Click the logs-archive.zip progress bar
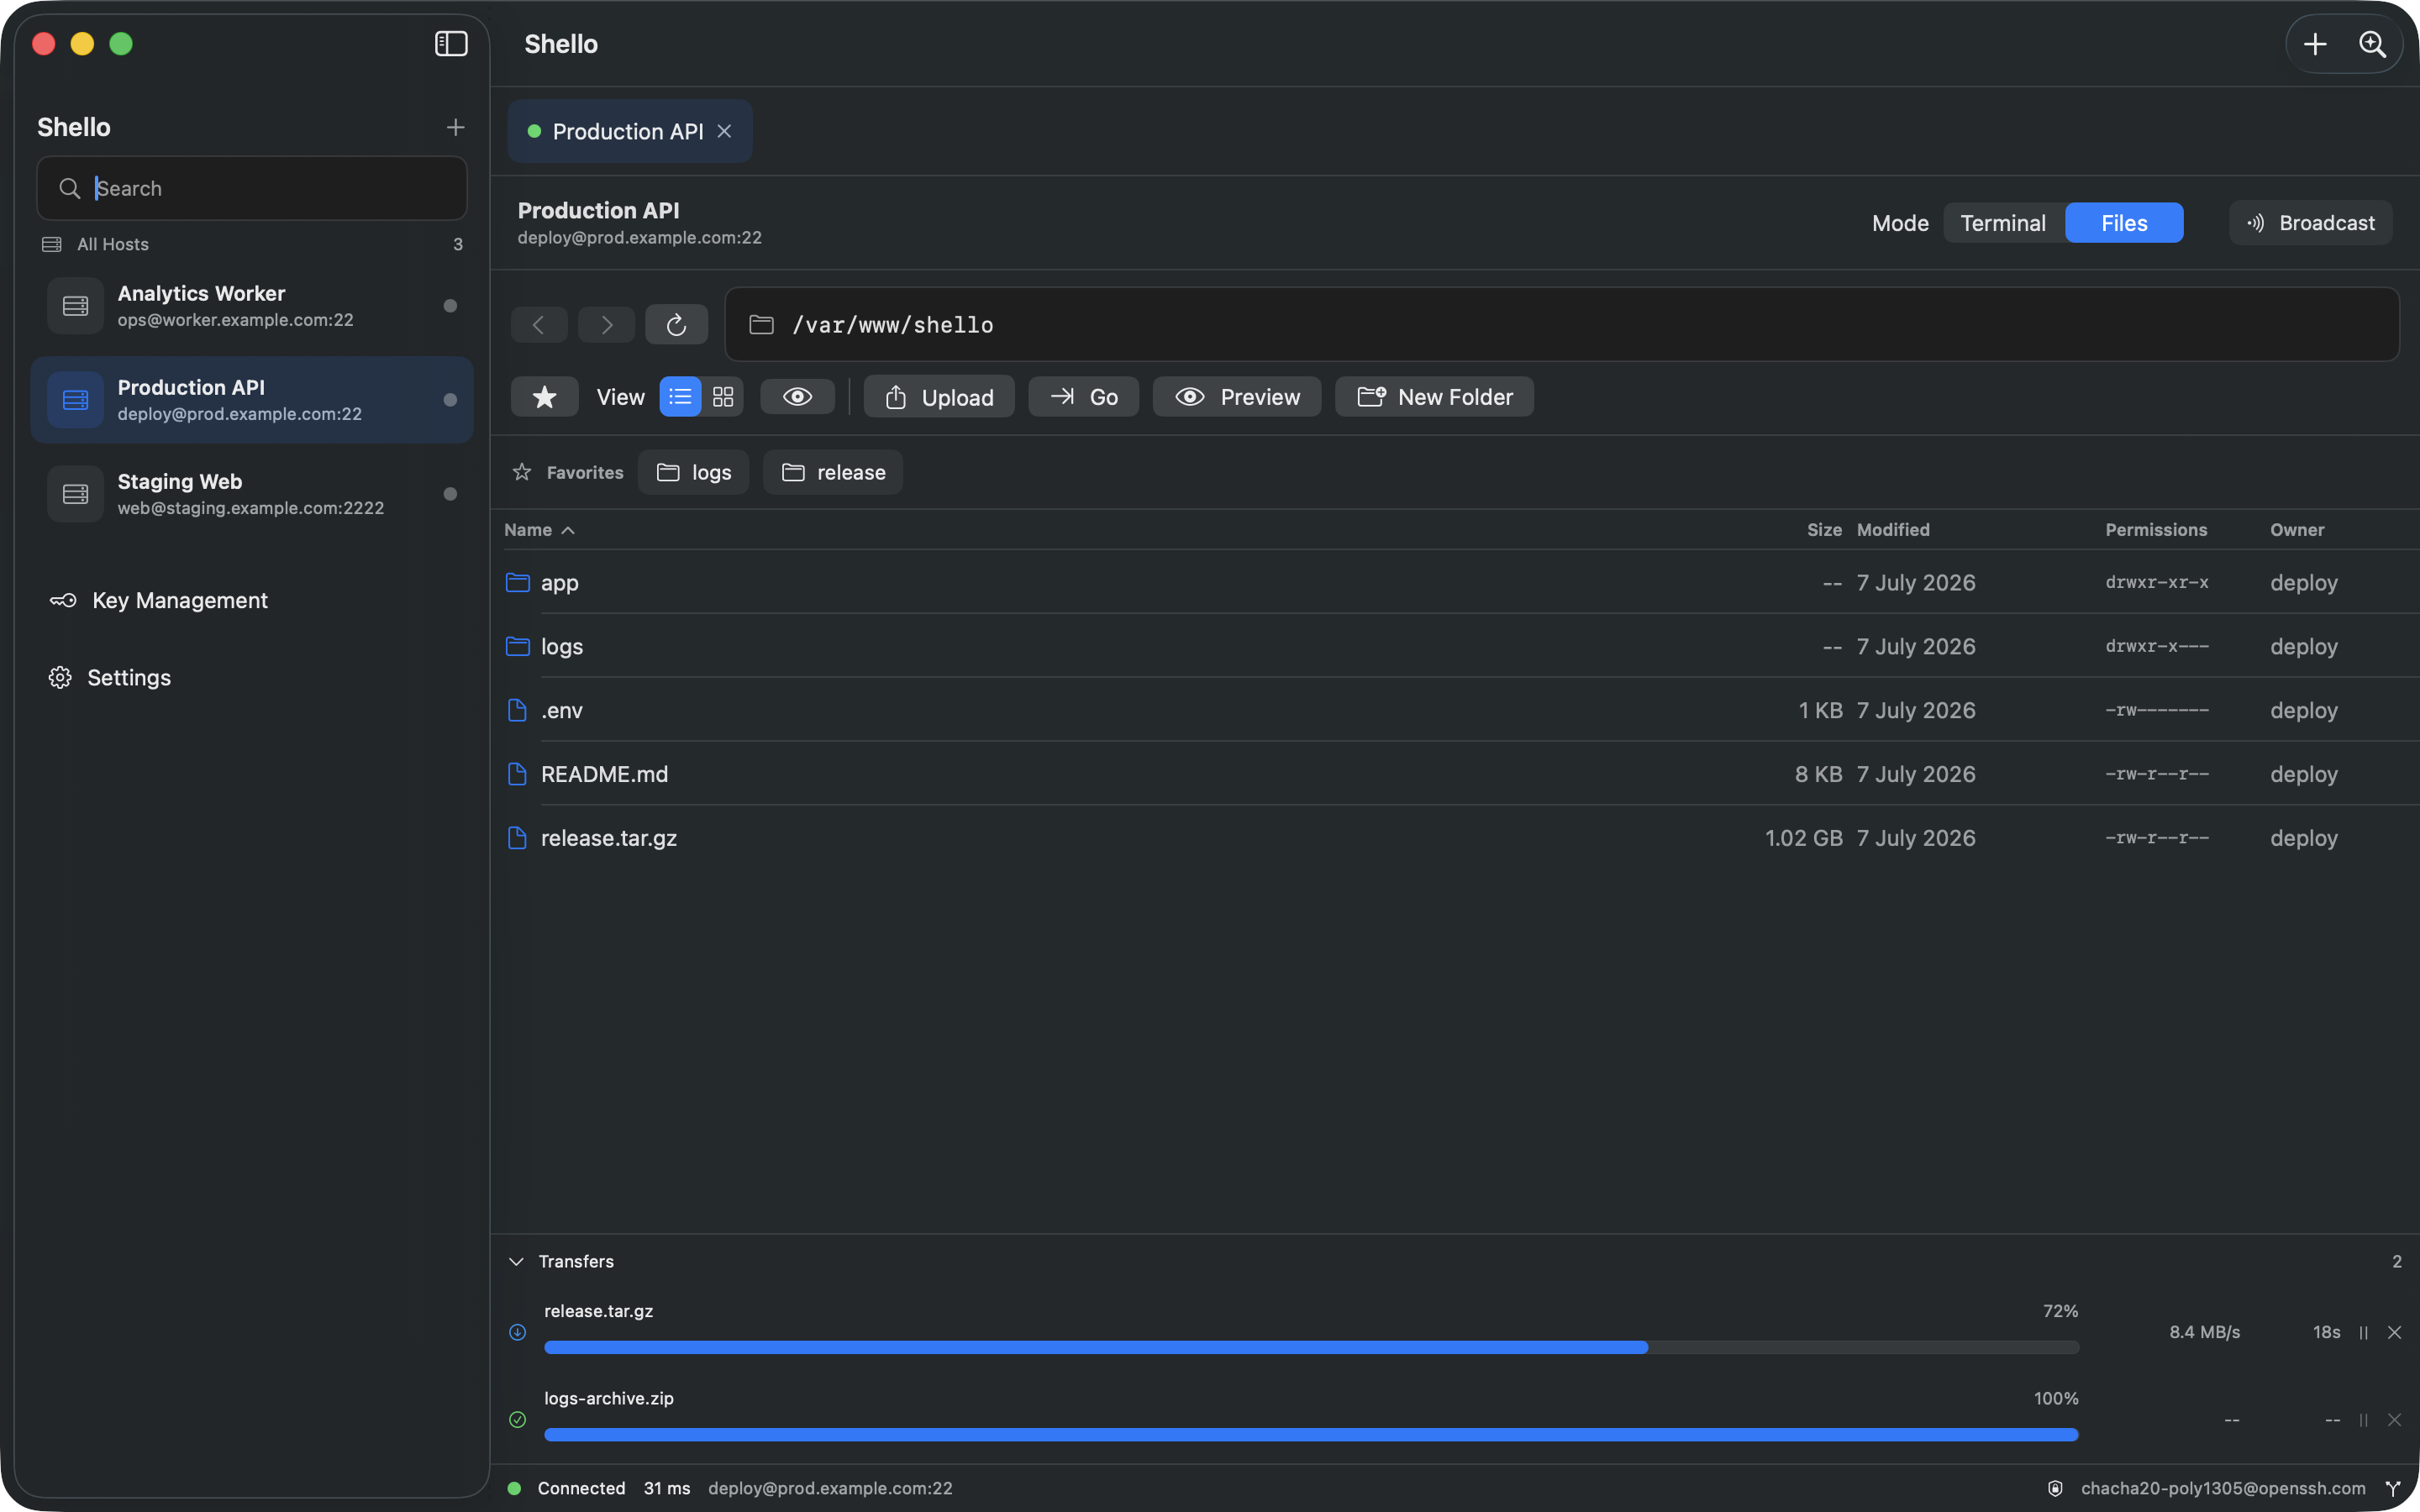2420x1512 pixels. click(x=1311, y=1434)
